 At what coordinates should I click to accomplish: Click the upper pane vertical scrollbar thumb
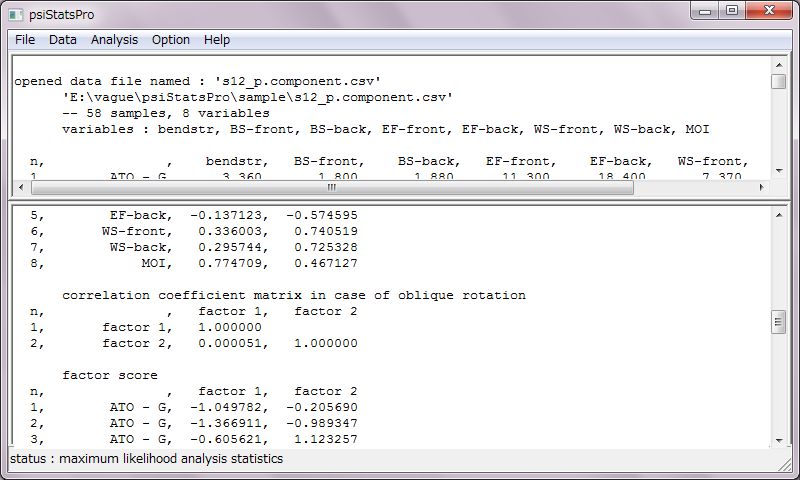[x=779, y=82]
